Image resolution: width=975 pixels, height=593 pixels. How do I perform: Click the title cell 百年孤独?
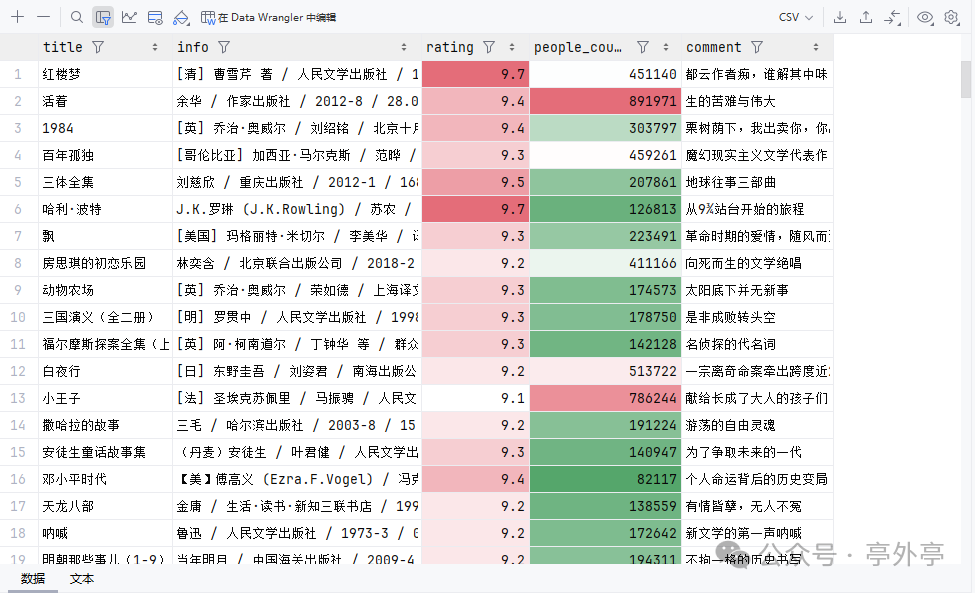(105, 155)
